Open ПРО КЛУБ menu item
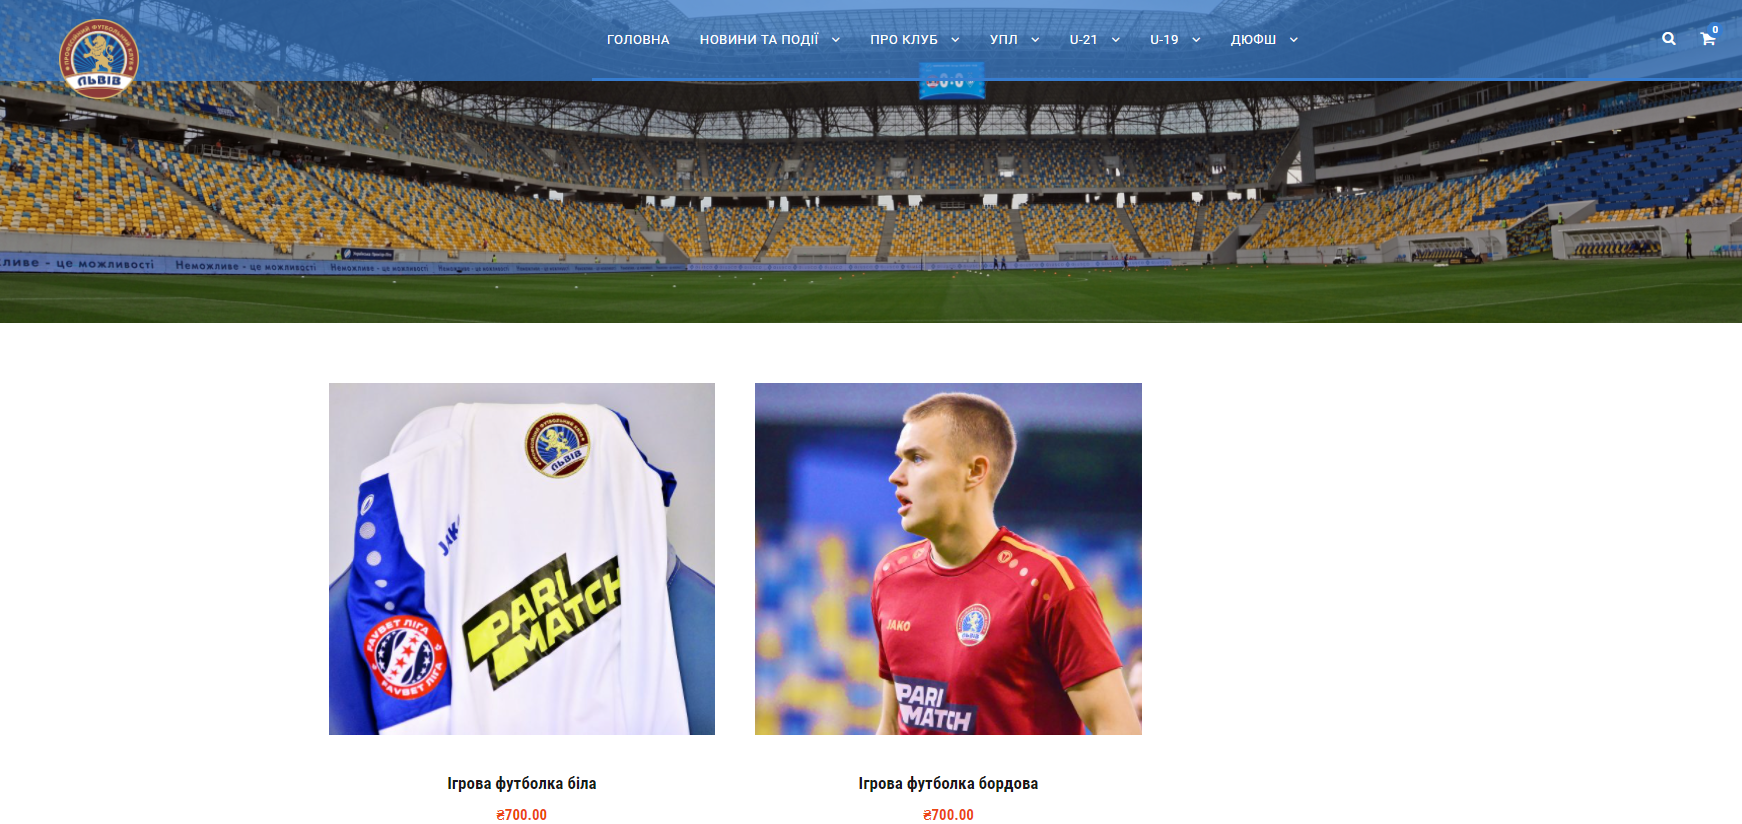1742x824 pixels. (904, 40)
